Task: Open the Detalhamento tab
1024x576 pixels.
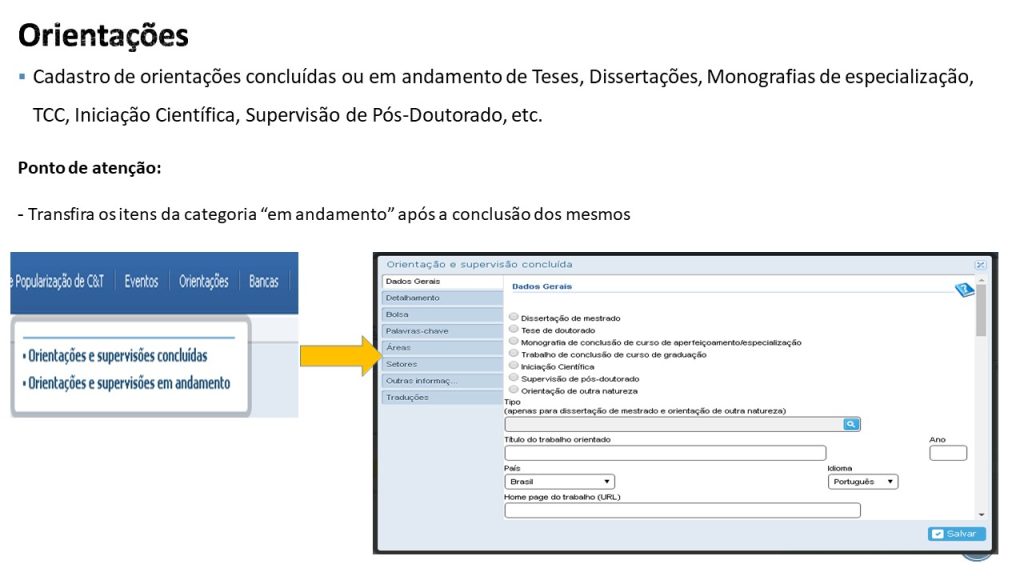Action: click(x=442, y=298)
